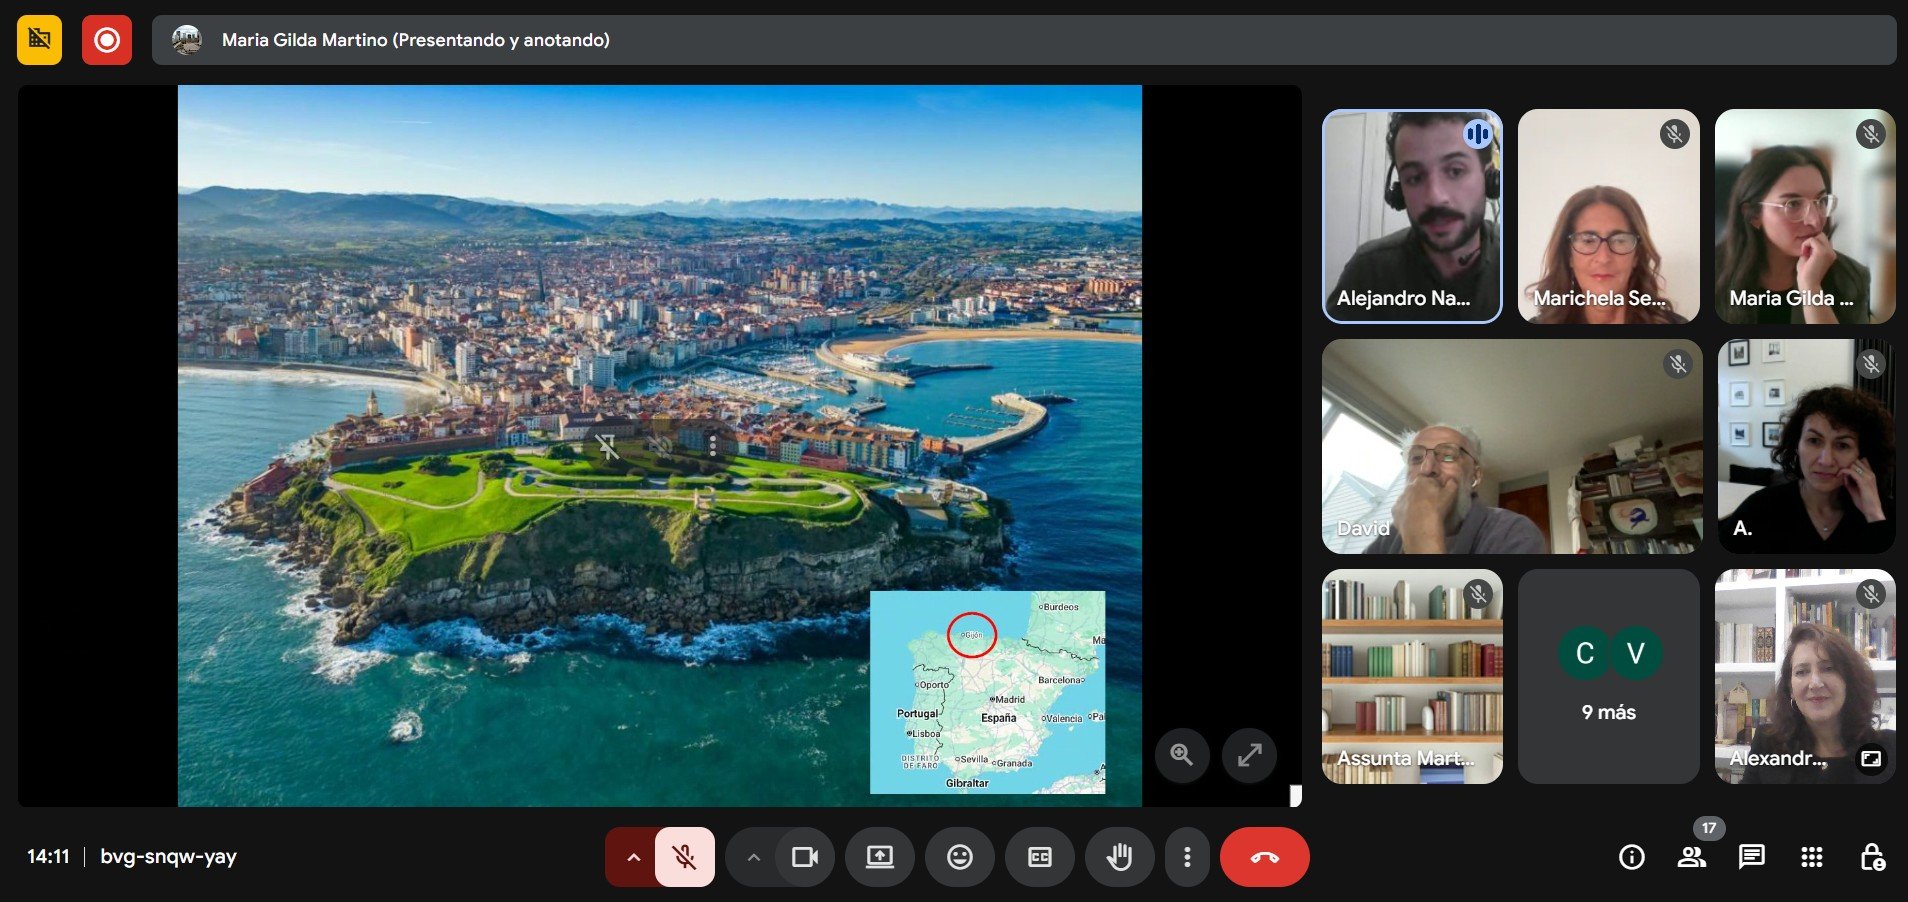This screenshot has height=902, width=1908.
Task: Select Alexandr... video tile
Action: tap(1805, 676)
